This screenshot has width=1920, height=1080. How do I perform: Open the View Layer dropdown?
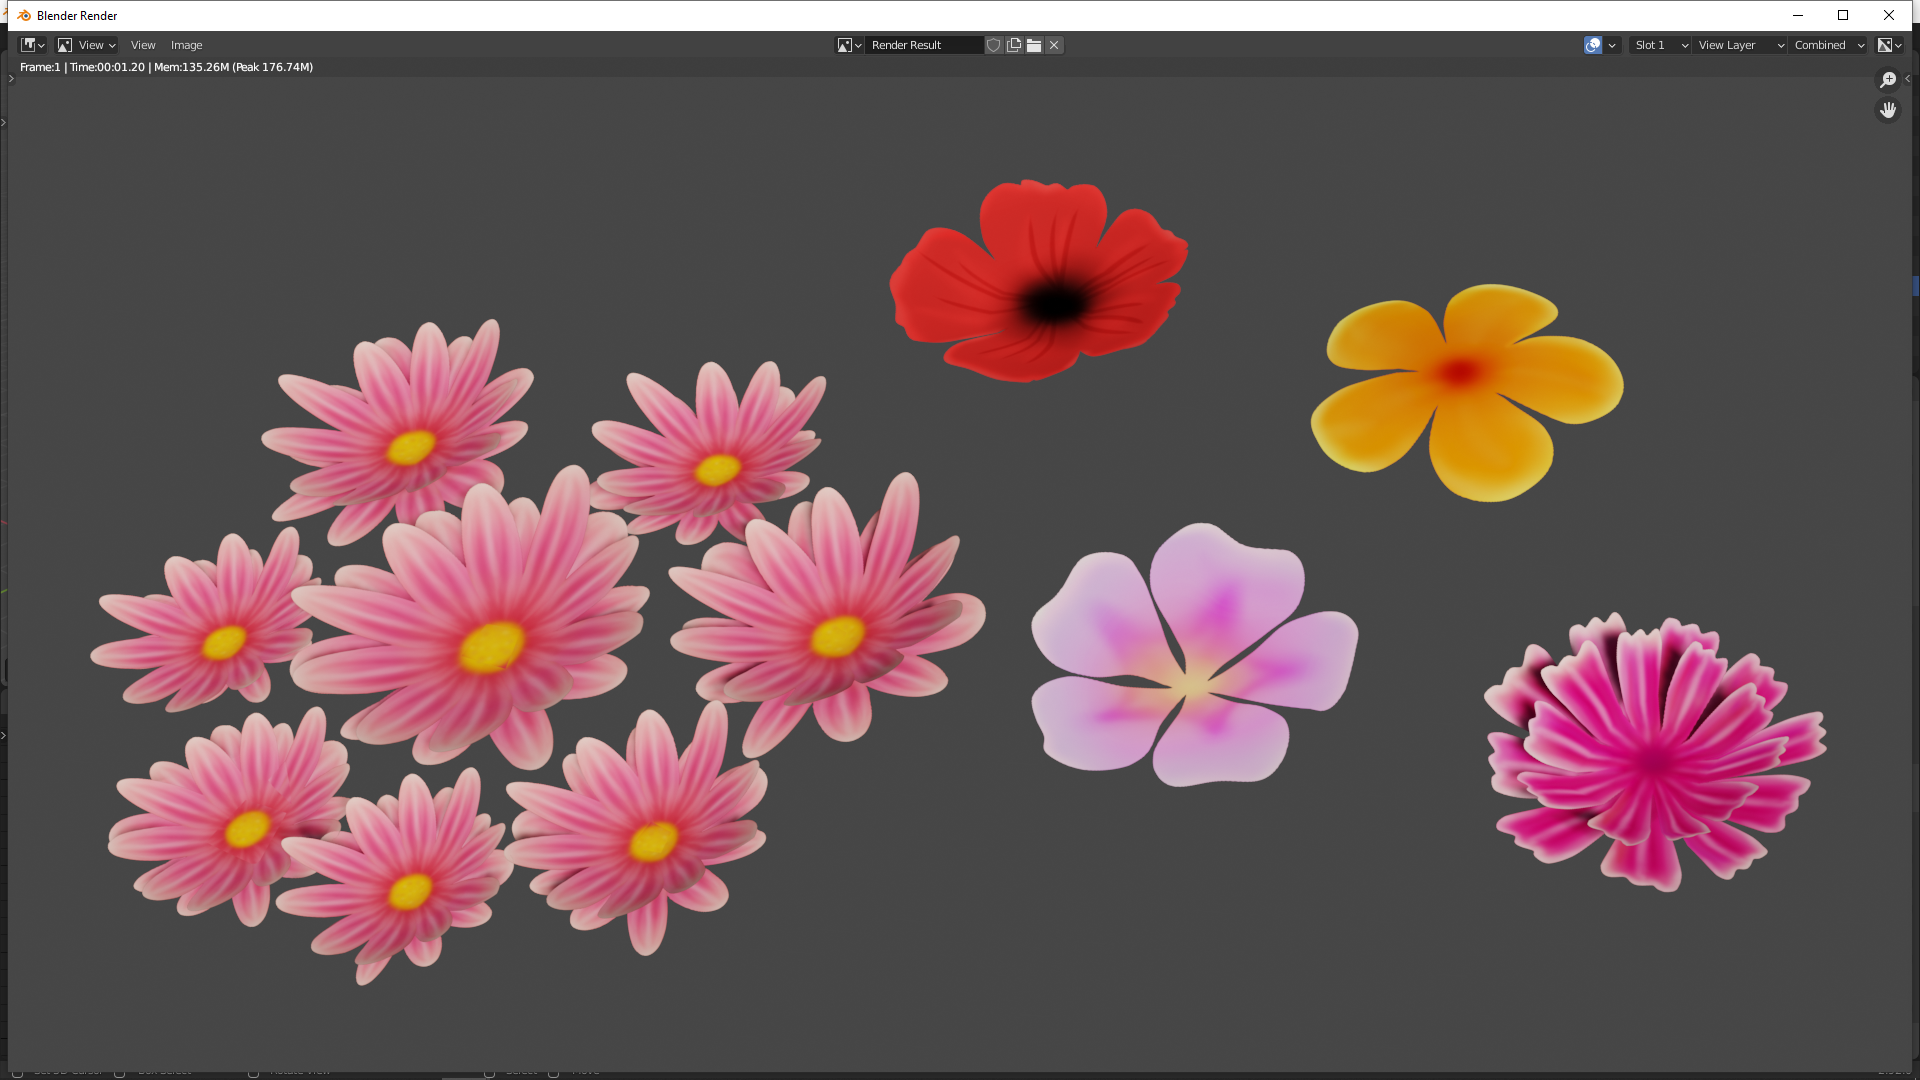1741,45
